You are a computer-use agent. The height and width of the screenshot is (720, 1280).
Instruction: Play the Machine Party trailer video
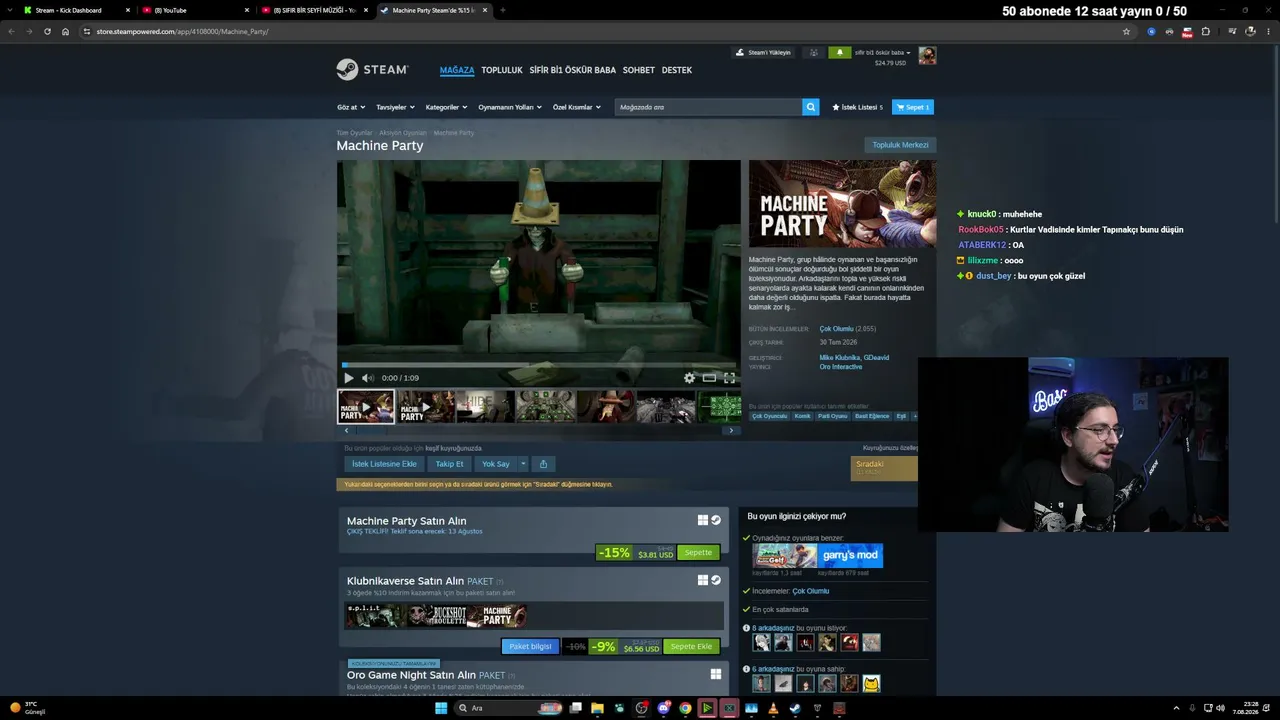(348, 378)
